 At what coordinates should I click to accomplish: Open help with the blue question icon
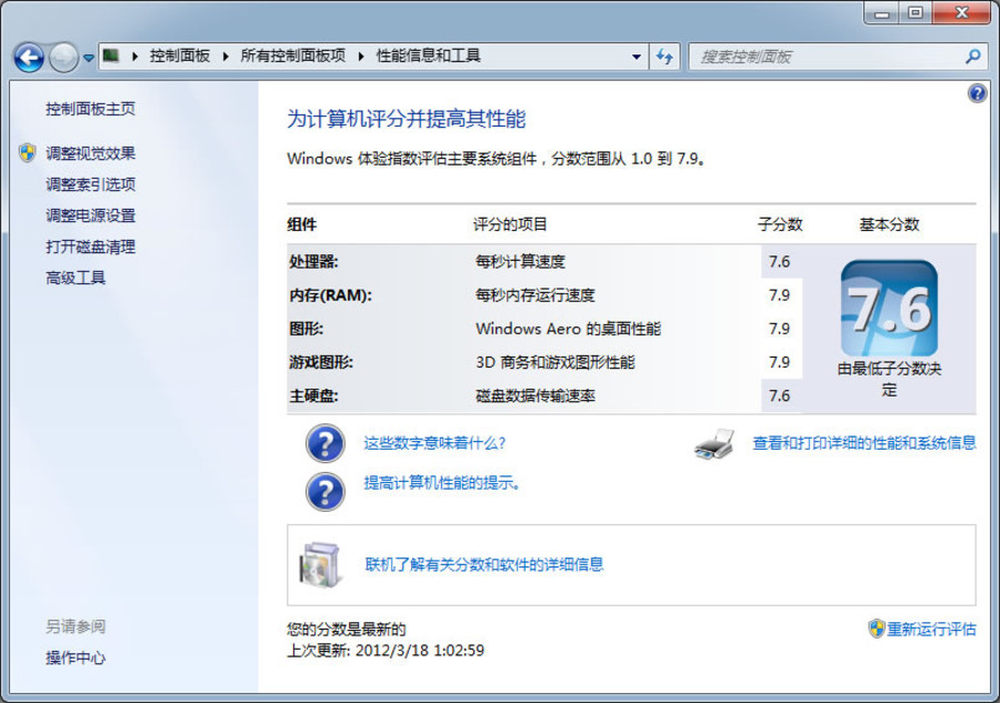[976, 94]
